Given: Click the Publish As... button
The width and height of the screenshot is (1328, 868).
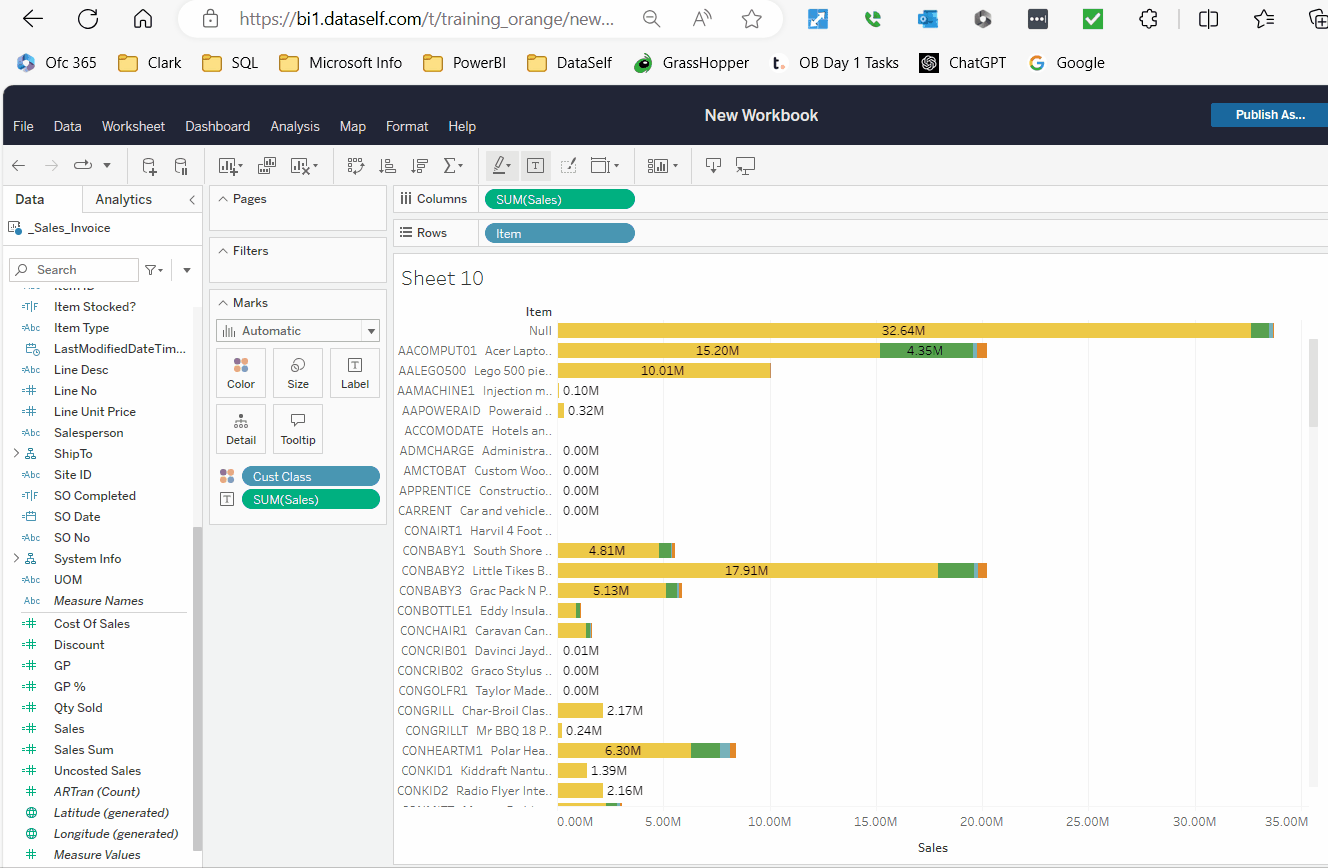Looking at the screenshot, I should pyautogui.click(x=1269, y=115).
